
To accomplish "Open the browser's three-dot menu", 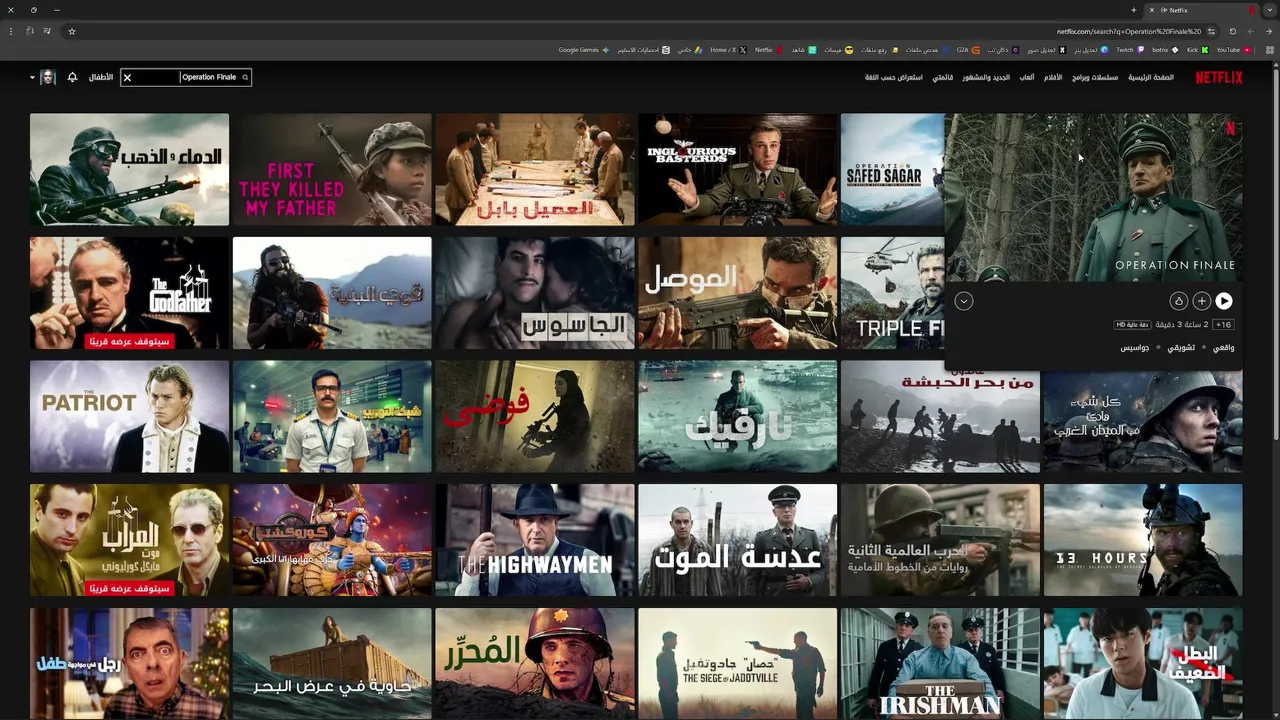I will (11, 31).
